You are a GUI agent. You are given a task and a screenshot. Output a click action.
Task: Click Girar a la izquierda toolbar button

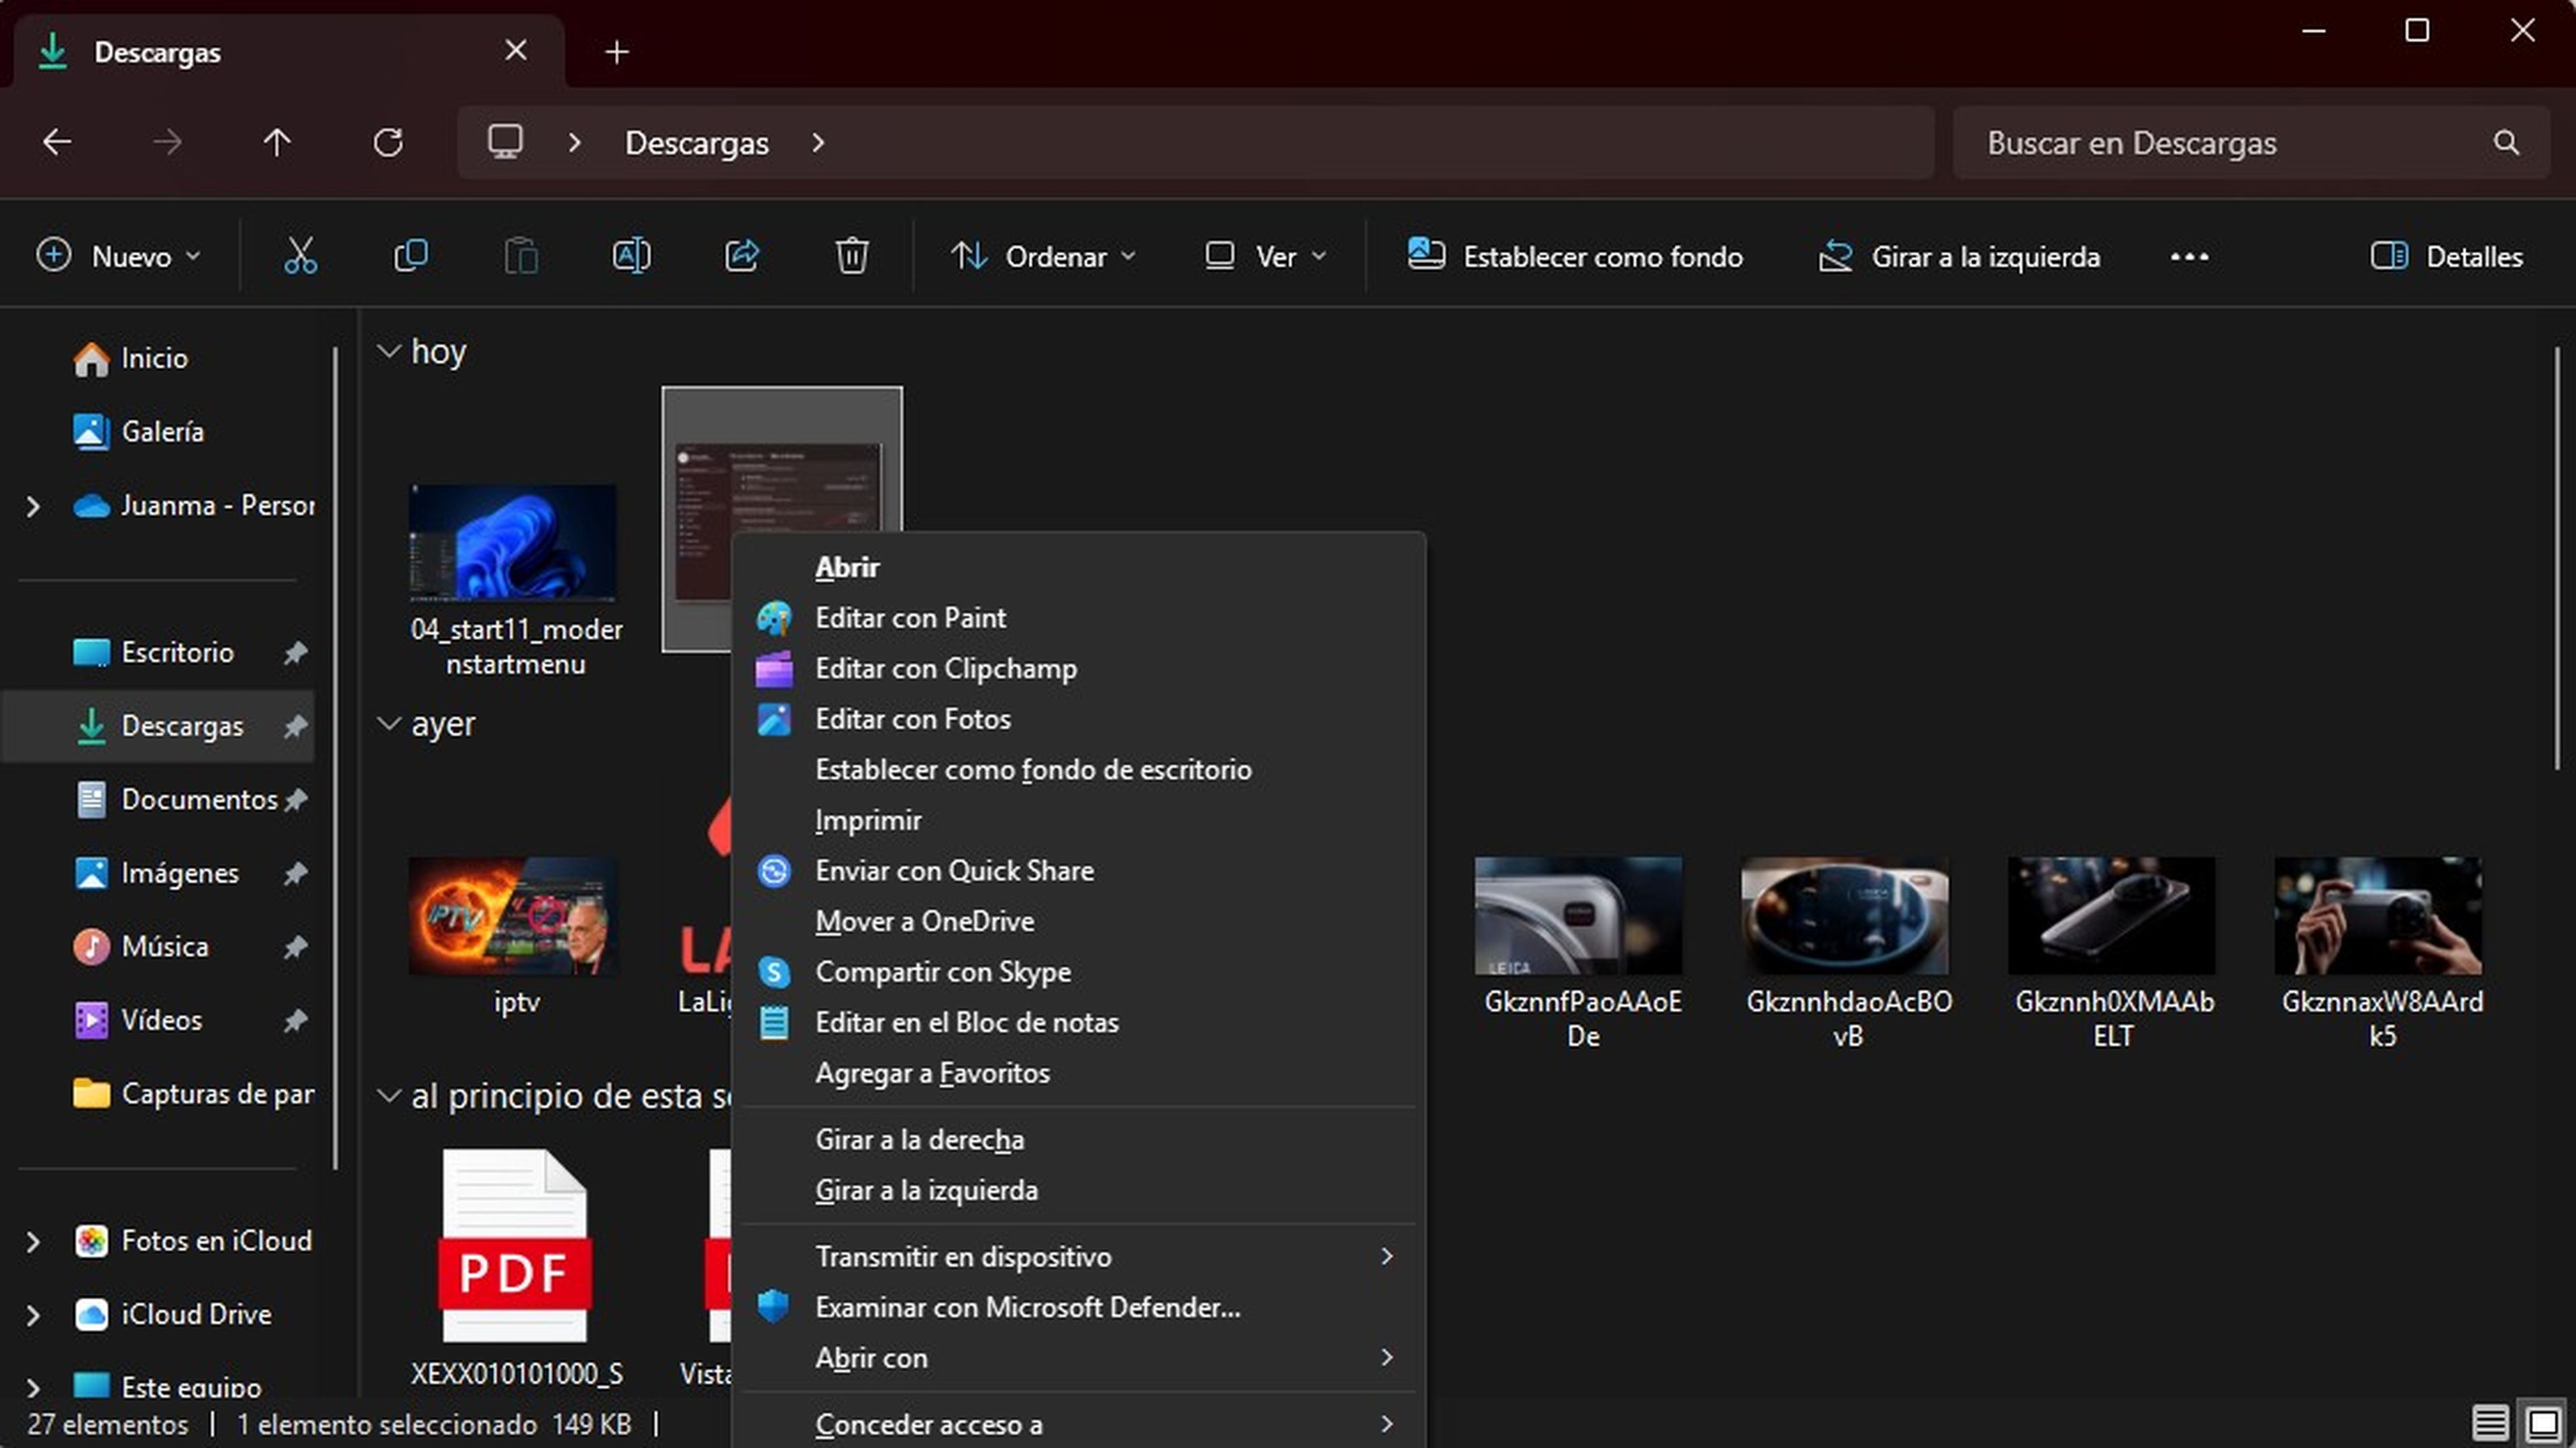coord(1958,257)
